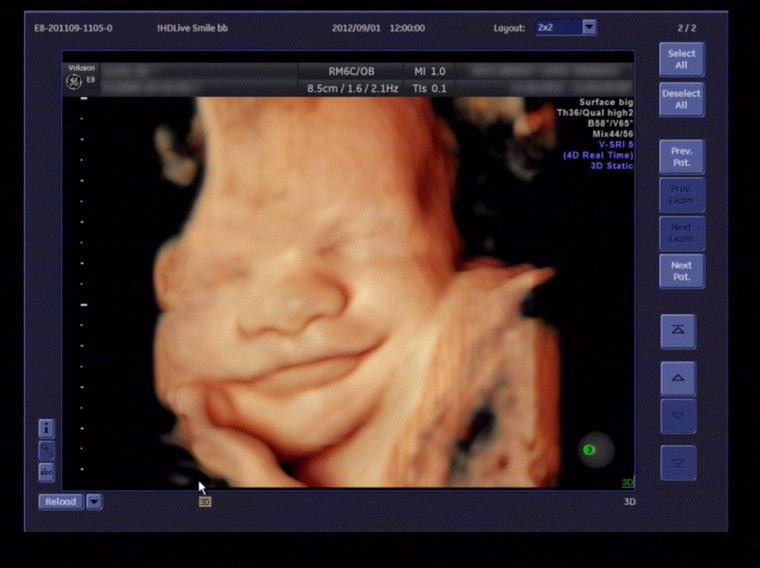Jump to last page with bottom arrow
Image resolution: width=760 pixels, height=568 pixels.
pyautogui.click(x=678, y=462)
